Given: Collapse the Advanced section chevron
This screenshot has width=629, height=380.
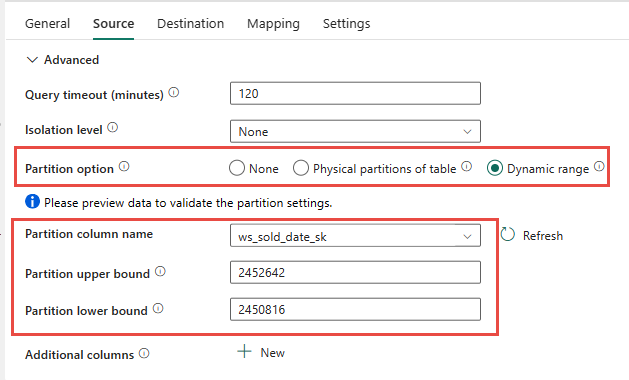Looking at the screenshot, I should (32, 60).
